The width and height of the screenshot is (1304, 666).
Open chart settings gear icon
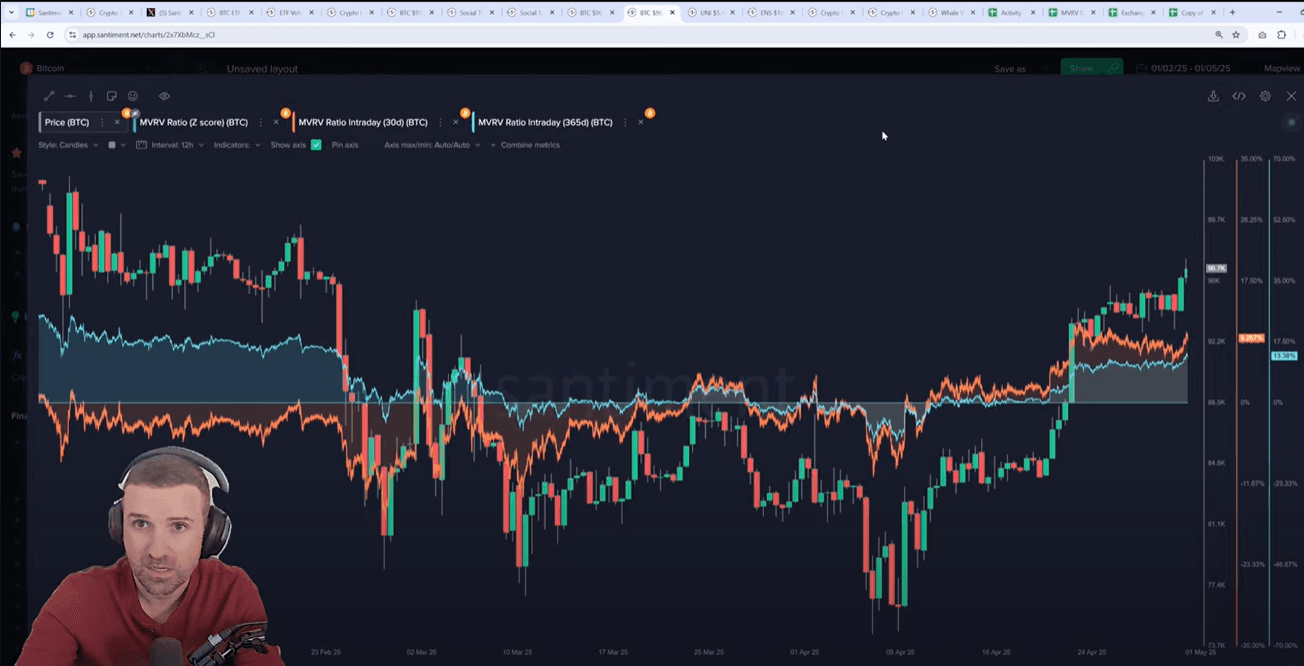[x=1265, y=96]
